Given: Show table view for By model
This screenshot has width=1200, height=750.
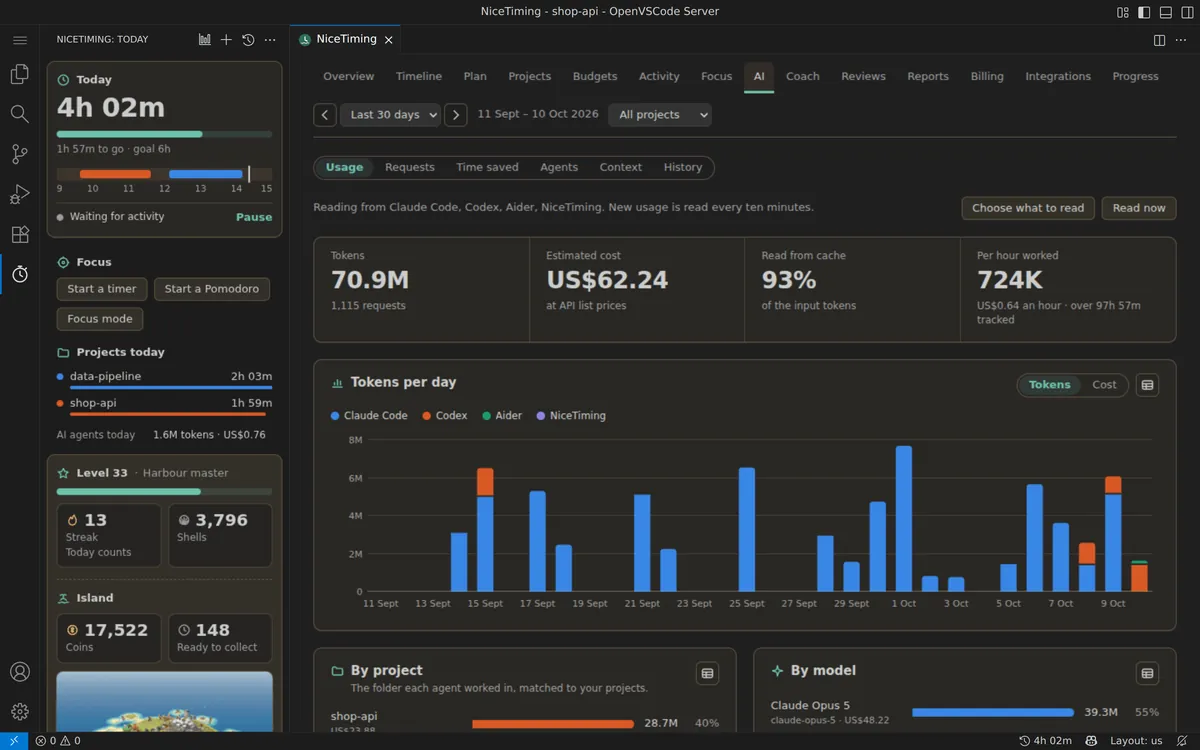Looking at the screenshot, I should pos(1148,673).
